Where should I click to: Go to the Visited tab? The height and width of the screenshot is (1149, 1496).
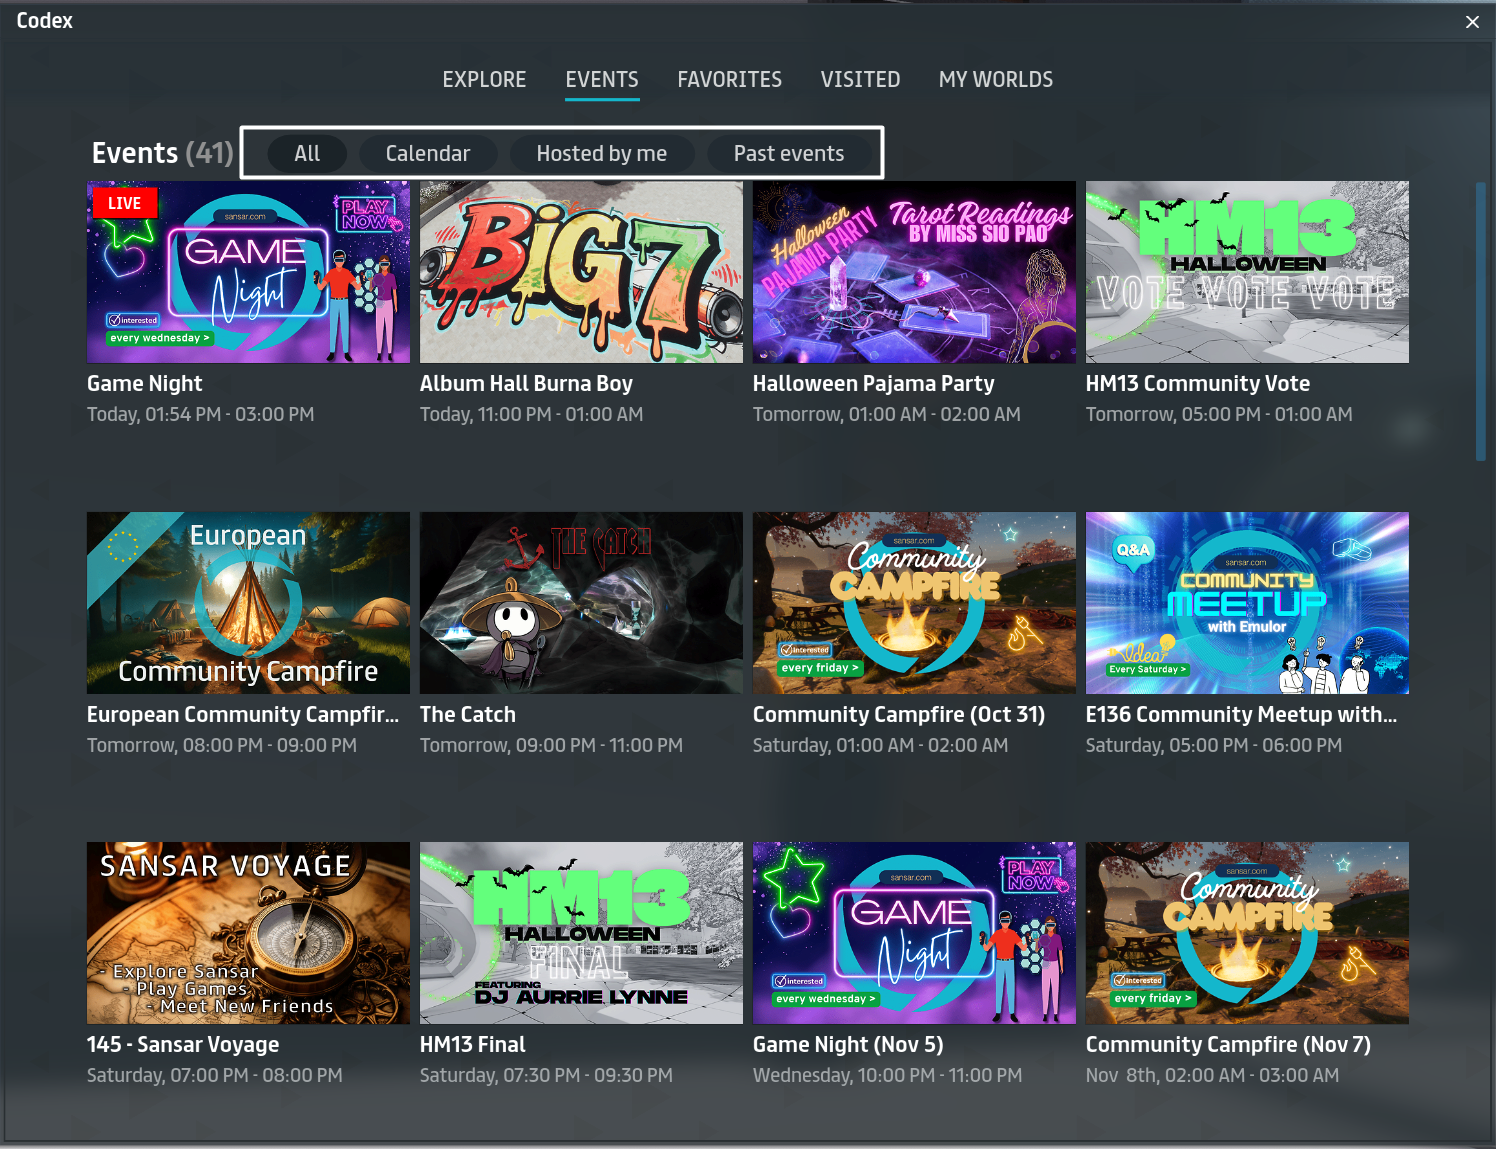[x=860, y=80]
